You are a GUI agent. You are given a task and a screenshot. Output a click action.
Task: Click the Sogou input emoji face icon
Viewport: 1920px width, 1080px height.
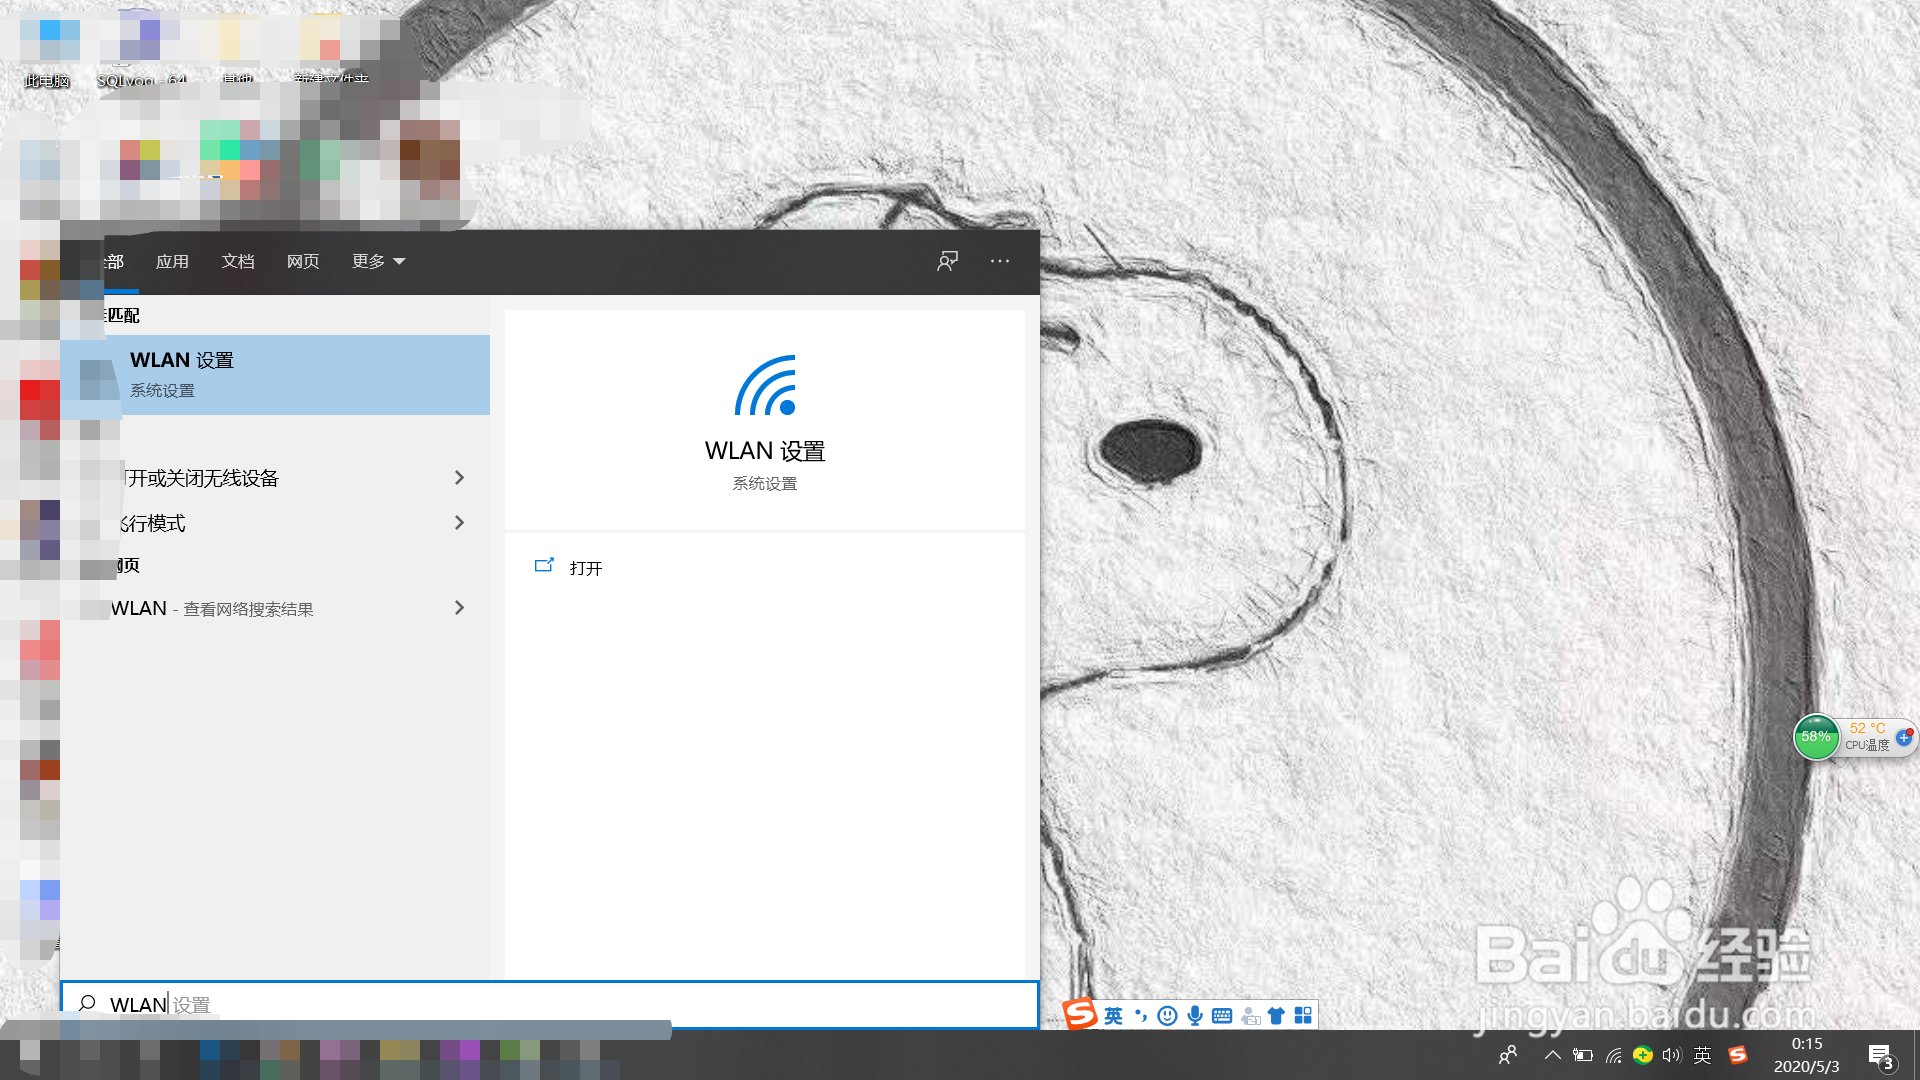pos(1167,1016)
